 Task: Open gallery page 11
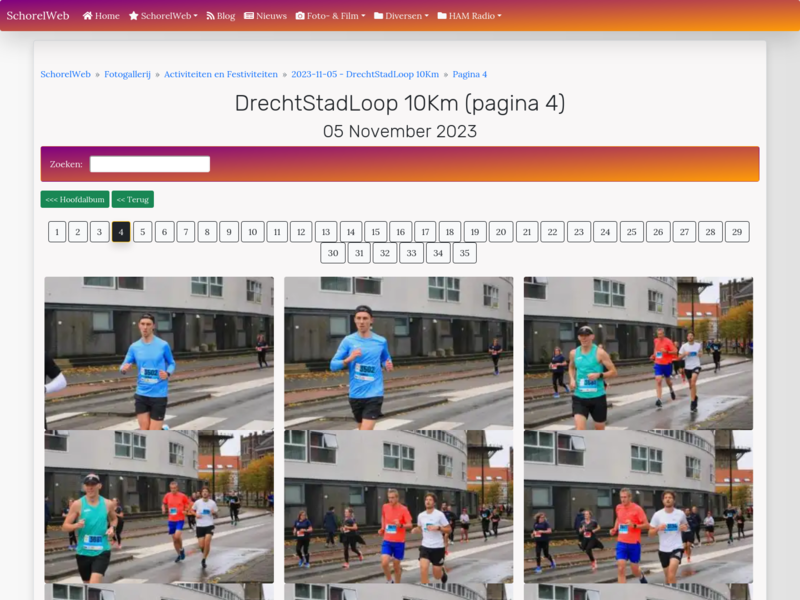click(277, 232)
